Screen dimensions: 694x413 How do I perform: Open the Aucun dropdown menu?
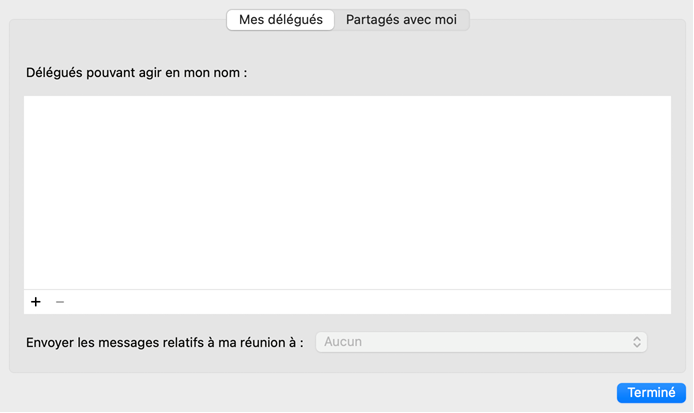[481, 342]
